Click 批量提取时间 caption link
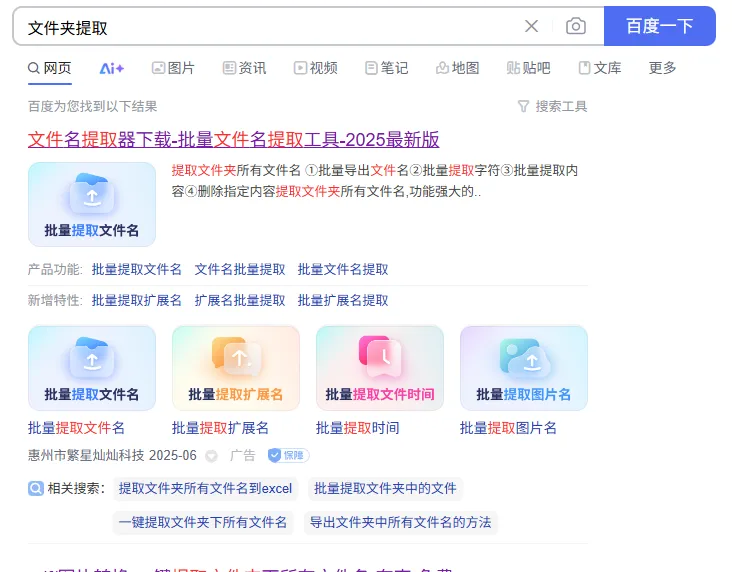 (x=358, y=428)
